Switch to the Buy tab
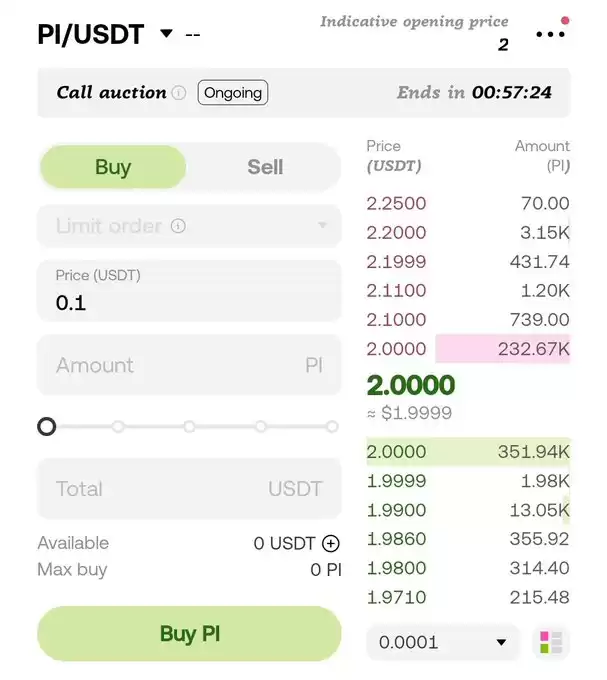The width and height of the screenshot is (607, 680). (113, 167)
